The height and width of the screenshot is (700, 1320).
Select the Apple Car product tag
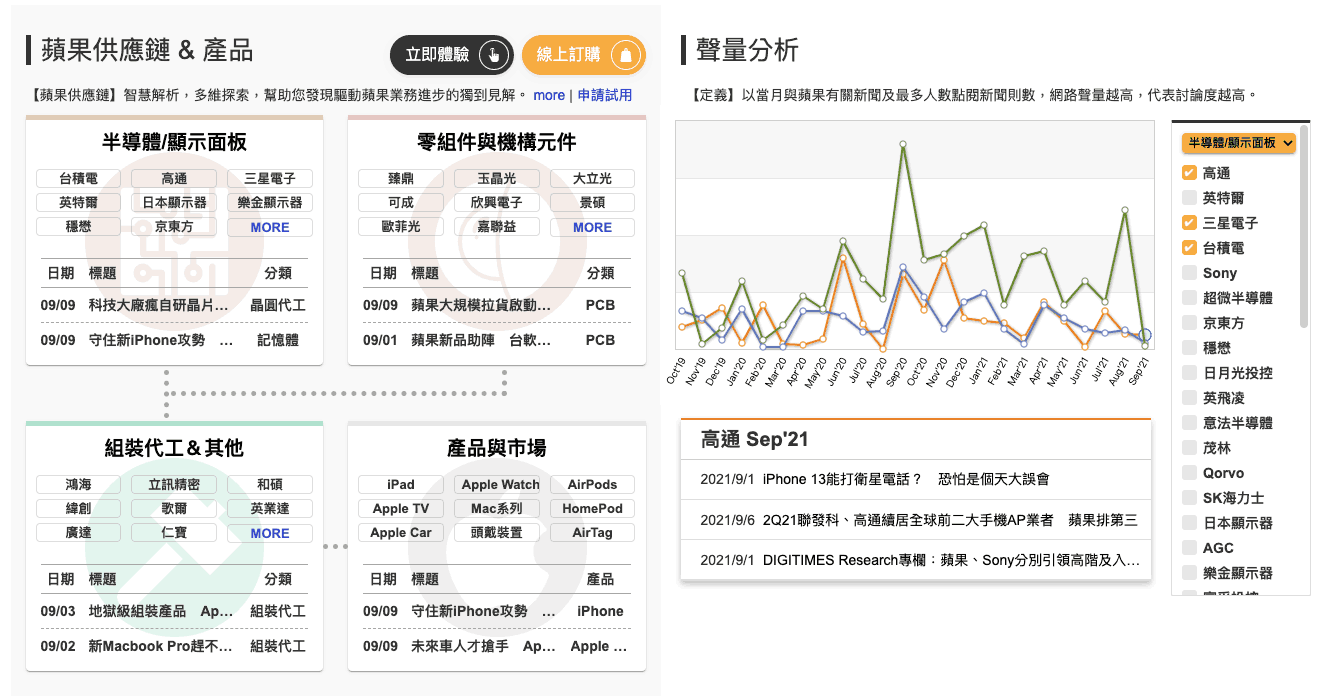point(400,533)
